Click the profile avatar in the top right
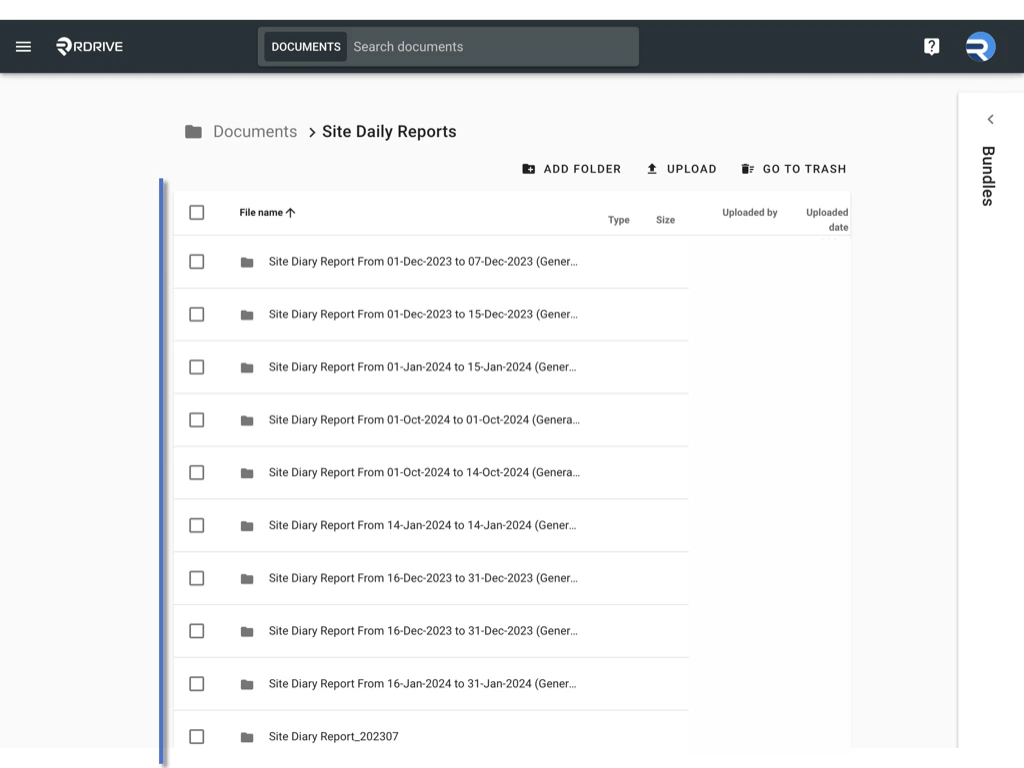Image resolution: width=1024 pixels, height=768 pixels. tap(979, 46)
